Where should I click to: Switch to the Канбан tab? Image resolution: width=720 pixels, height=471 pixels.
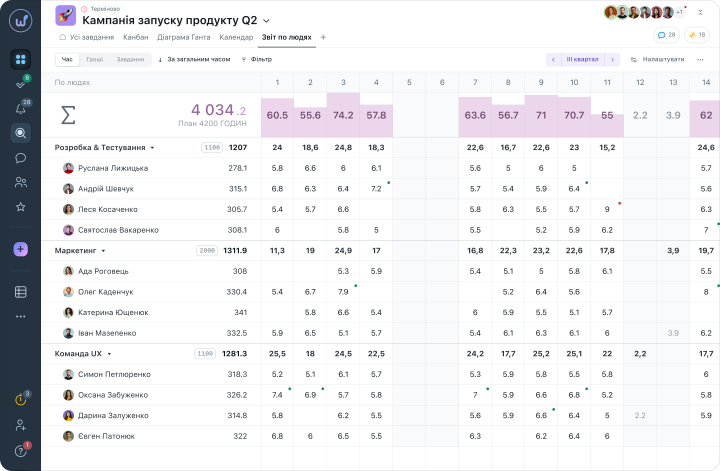click(135, 37)
